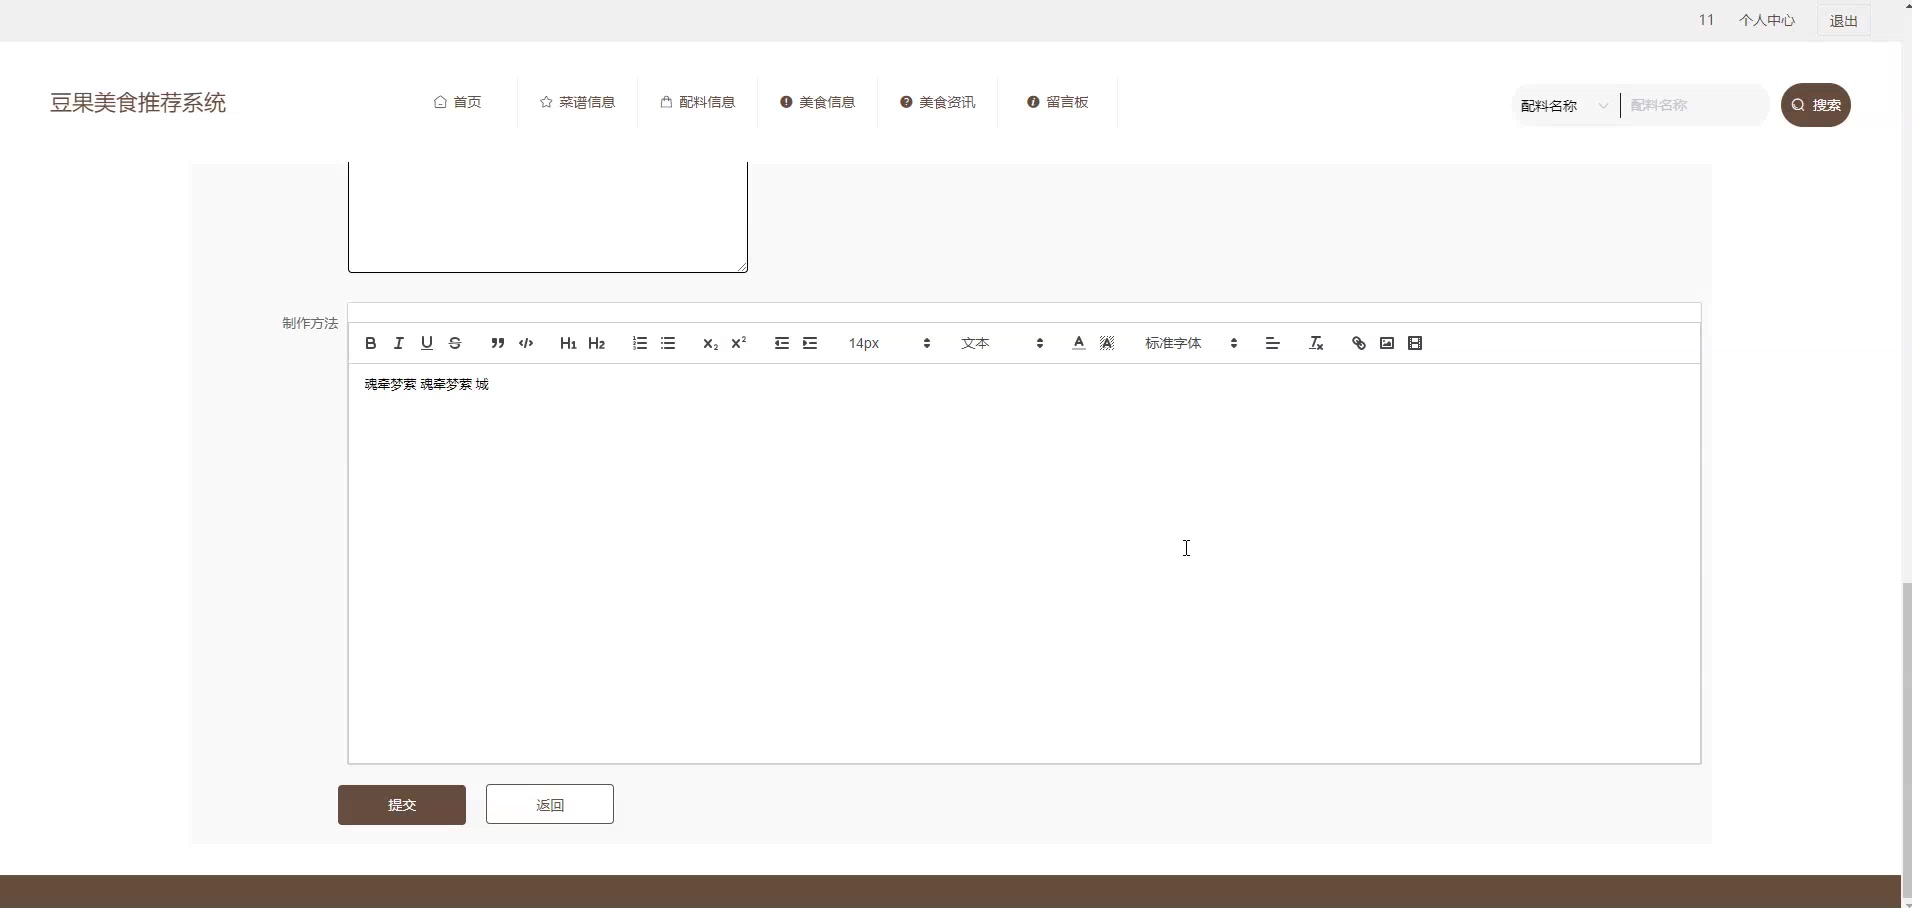
Task: Apply subscript formatting
Action: coord(710,343)
